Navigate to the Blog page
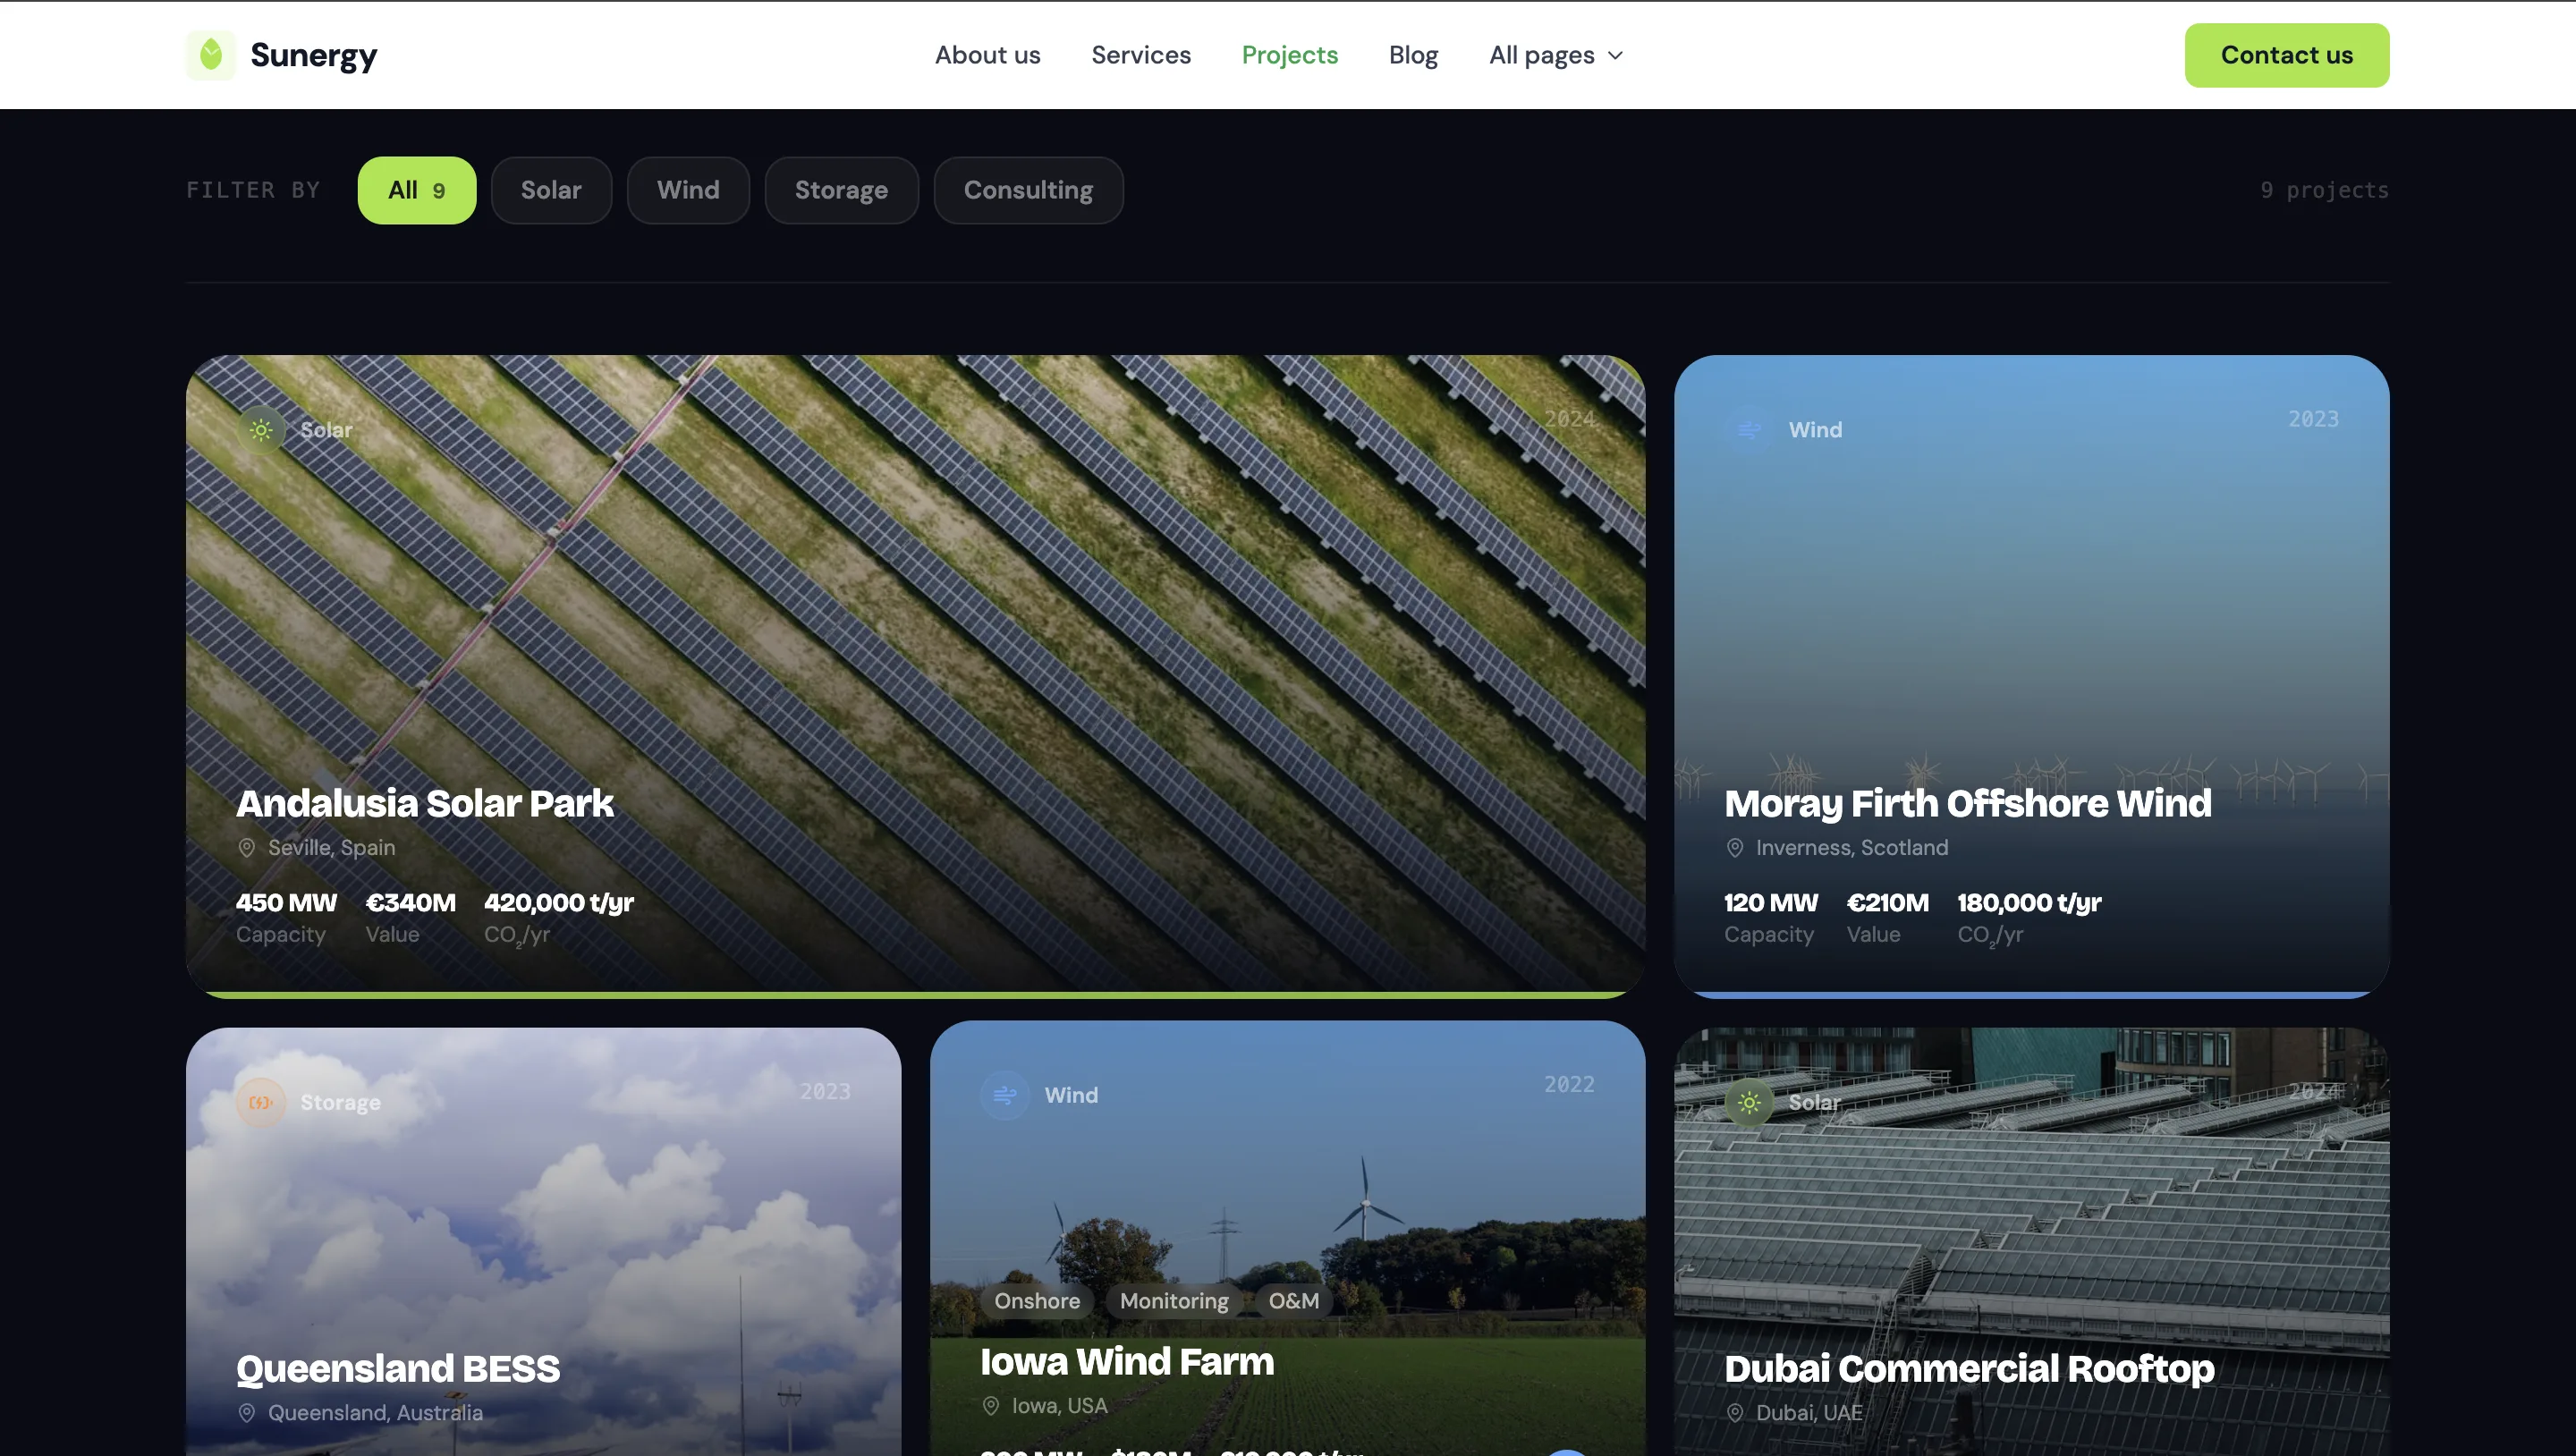Viewport: 2576px width, 1456px height. pos(1413,55)
